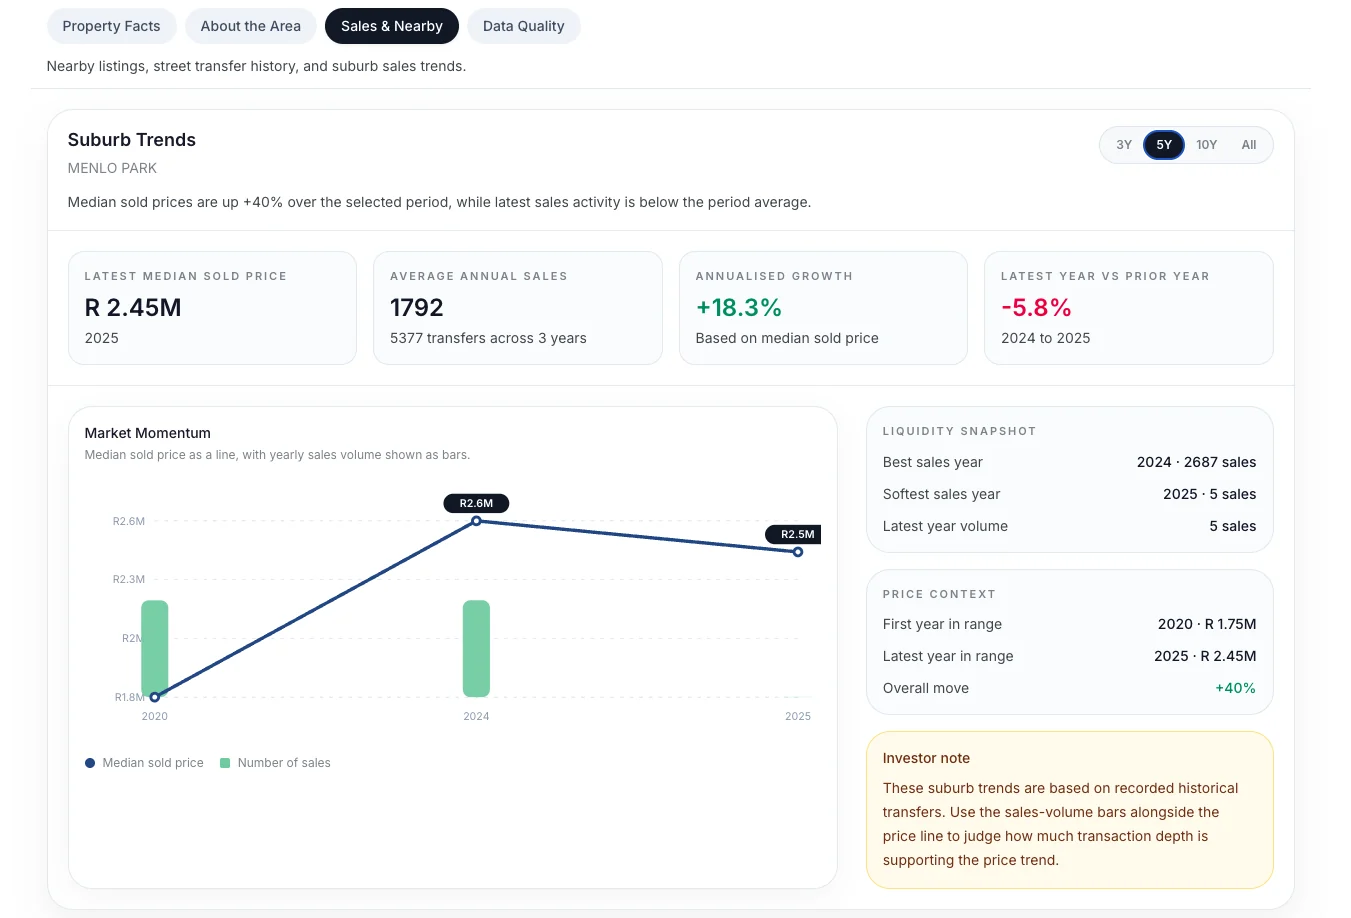The height and width of the screenshot is (918, 1351).
Task: Click the LIQUIDITY SNAPSHOT section header
Action: point(959,431)
